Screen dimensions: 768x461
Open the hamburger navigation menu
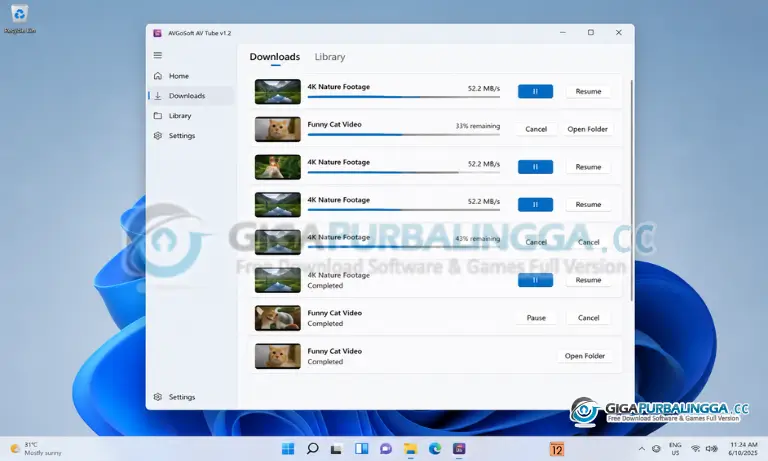pyautogui.click(x=158, y=55)
